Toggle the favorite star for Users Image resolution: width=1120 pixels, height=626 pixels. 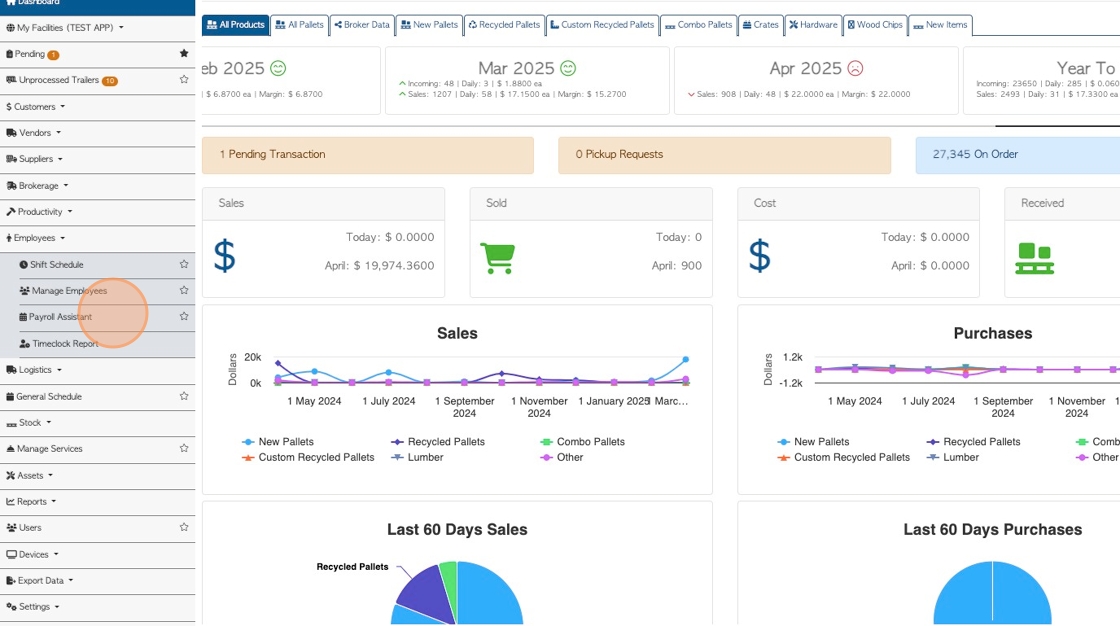click(x=184, y=527)
